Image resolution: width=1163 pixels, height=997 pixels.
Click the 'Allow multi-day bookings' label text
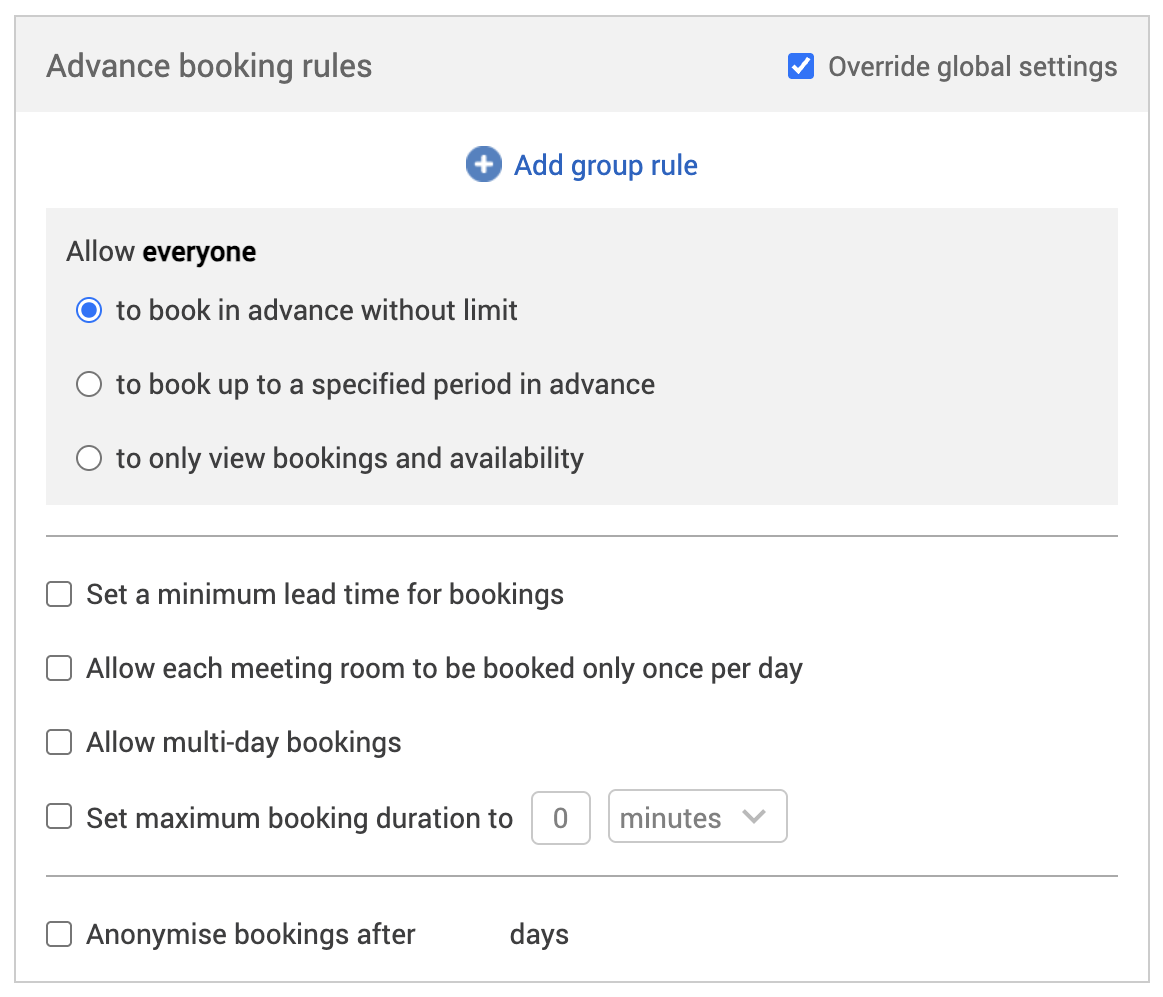point(243,743)
